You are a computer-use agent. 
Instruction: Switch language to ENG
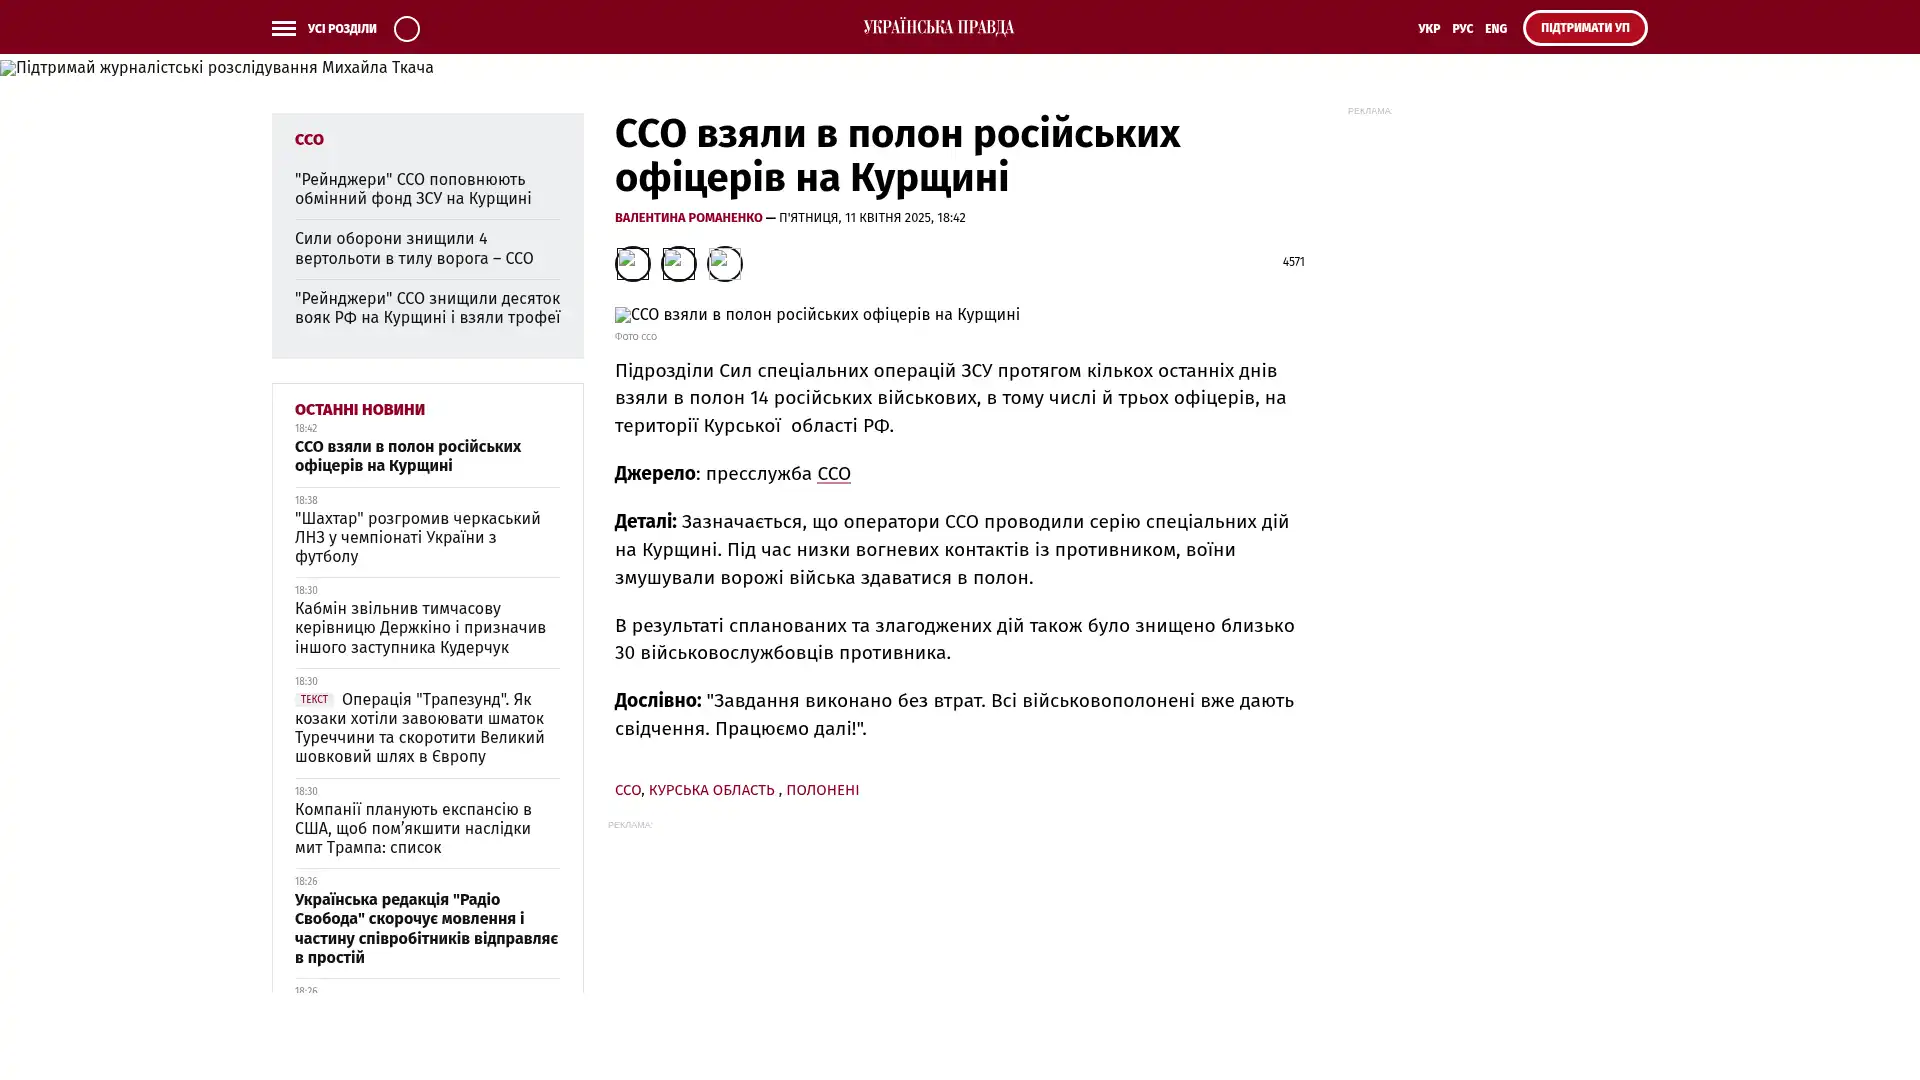click(x=1496, y=29)
